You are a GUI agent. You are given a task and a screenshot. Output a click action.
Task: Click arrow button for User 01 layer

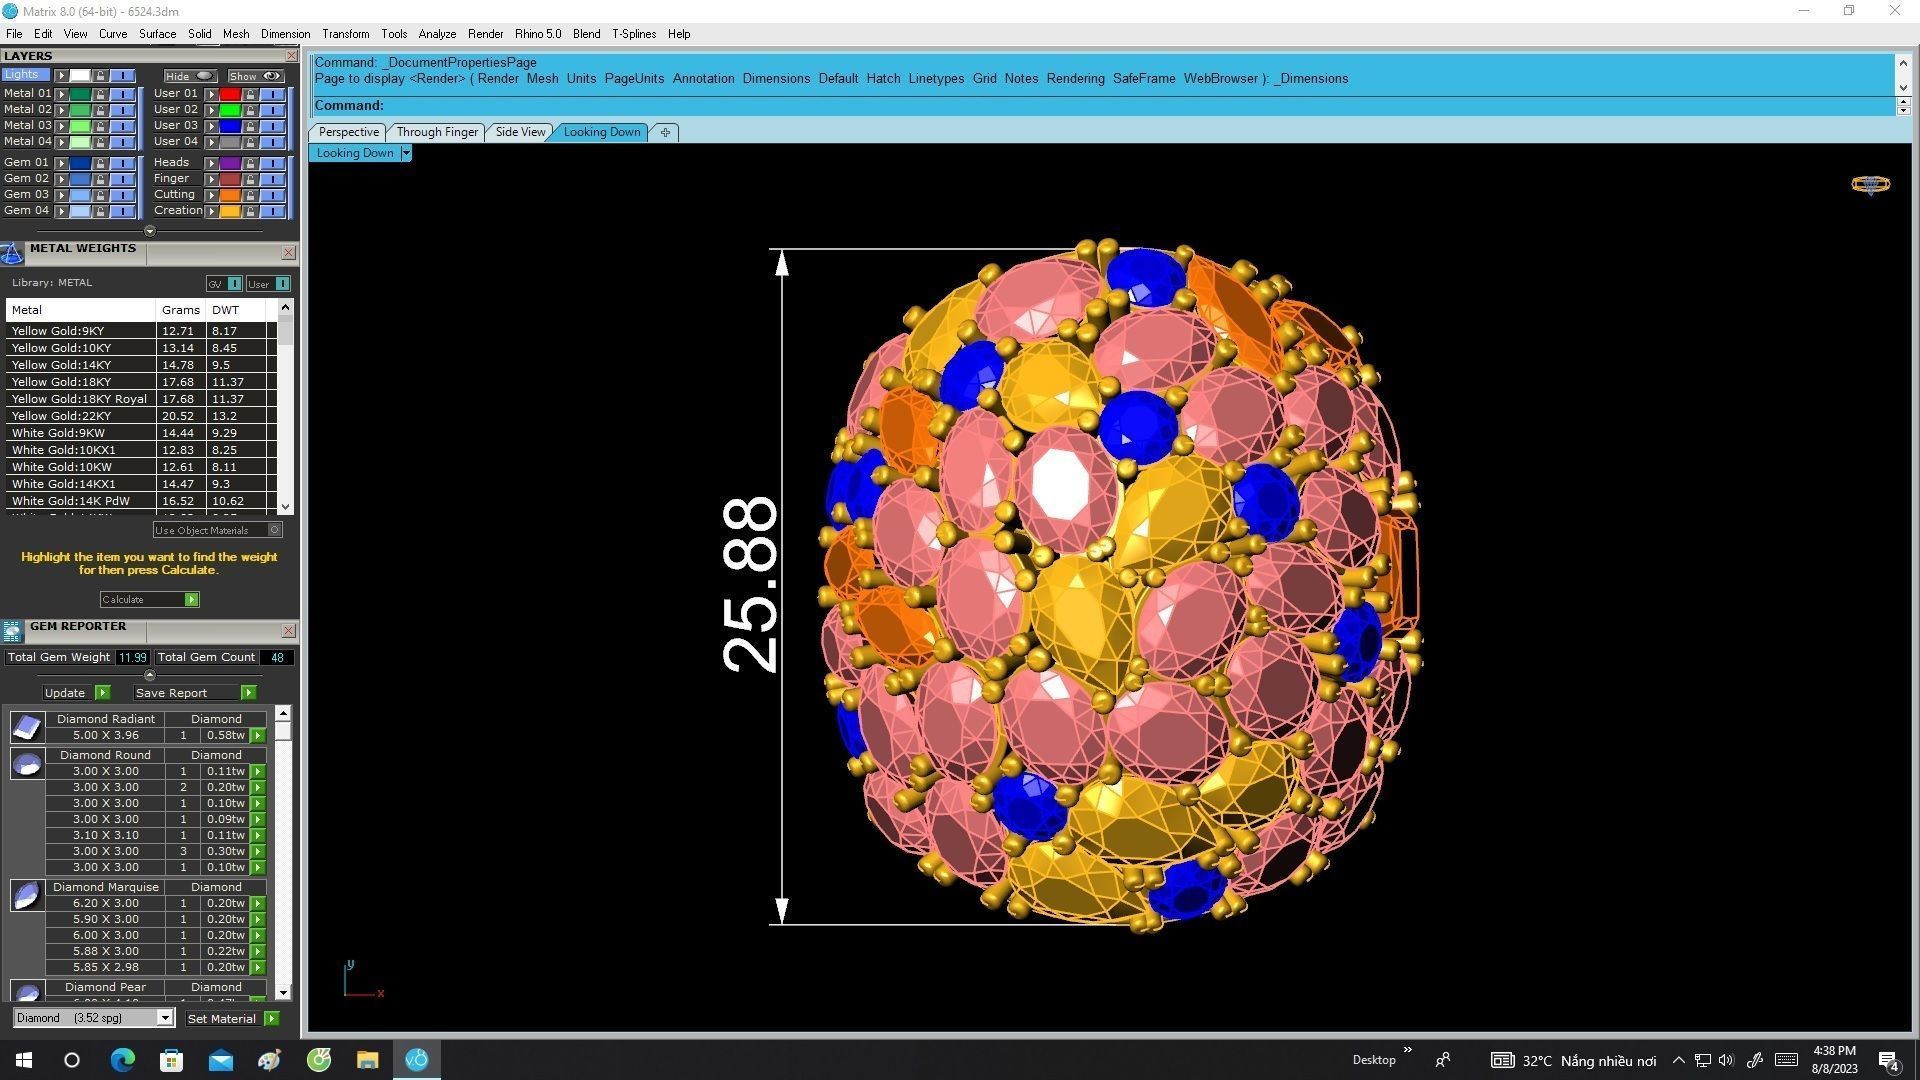(211, 94)
